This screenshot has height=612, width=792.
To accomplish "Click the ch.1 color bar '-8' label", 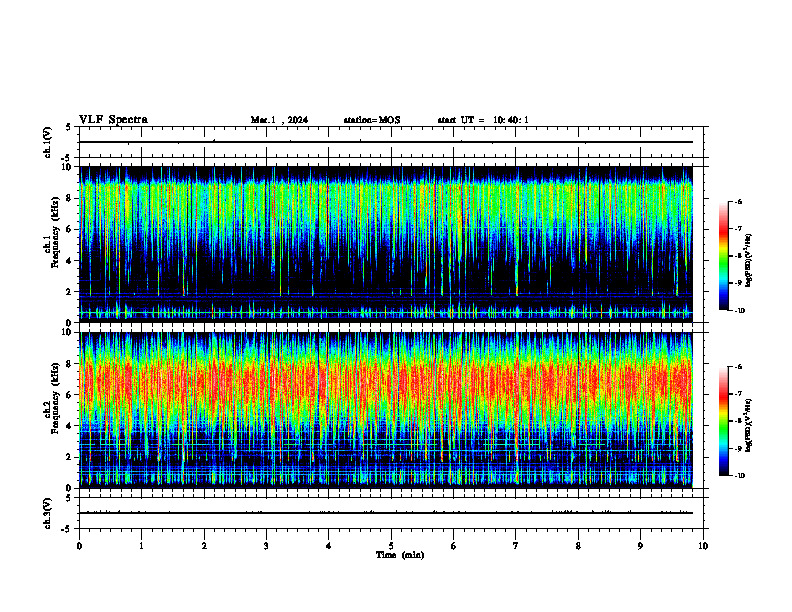I will (x=738, y=256).
